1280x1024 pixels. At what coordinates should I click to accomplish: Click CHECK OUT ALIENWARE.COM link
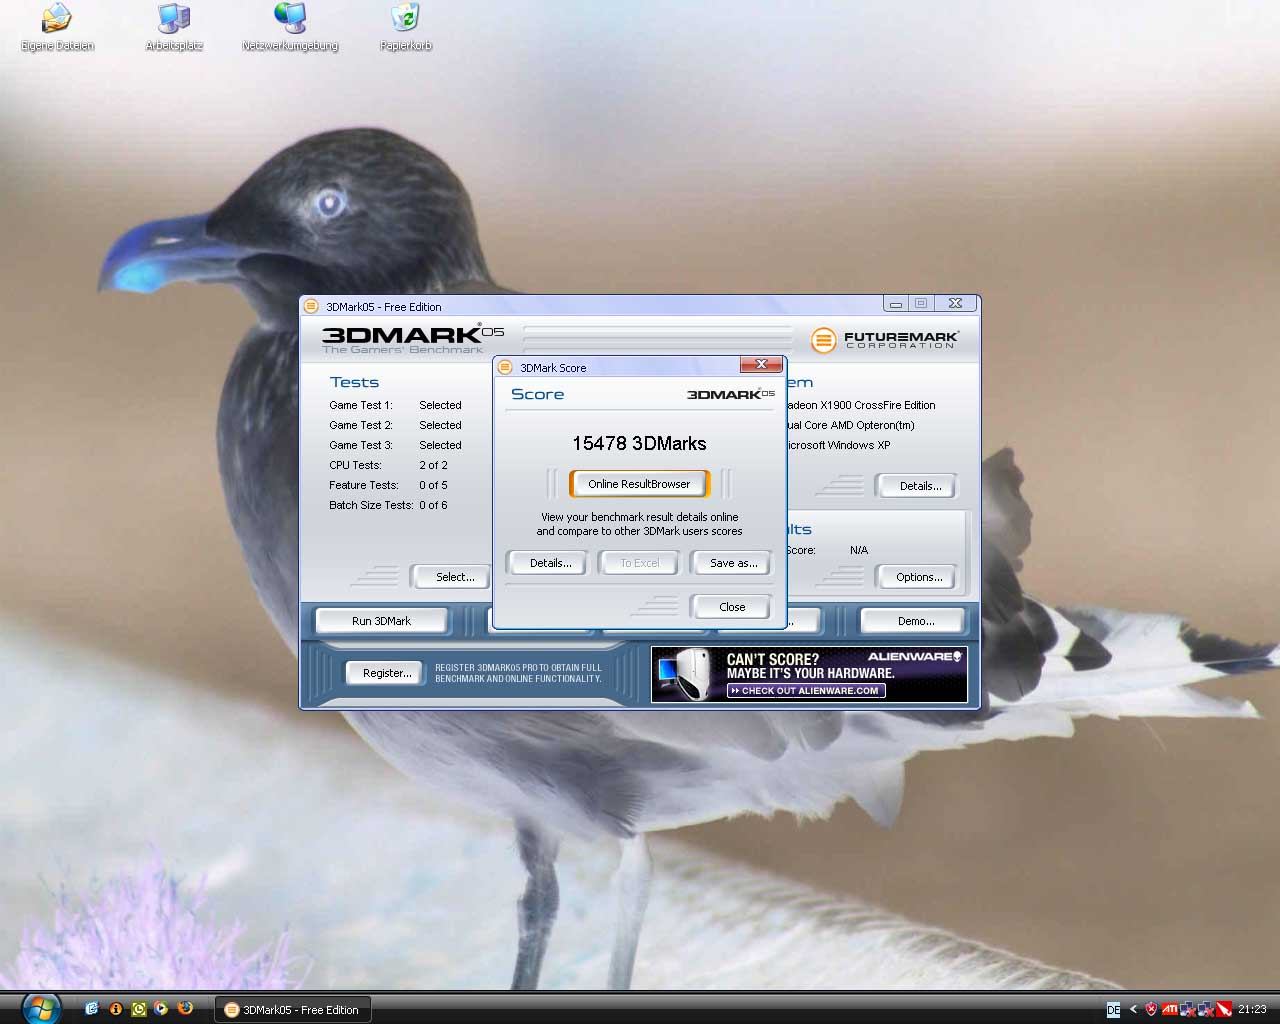[x=806, y=690]
